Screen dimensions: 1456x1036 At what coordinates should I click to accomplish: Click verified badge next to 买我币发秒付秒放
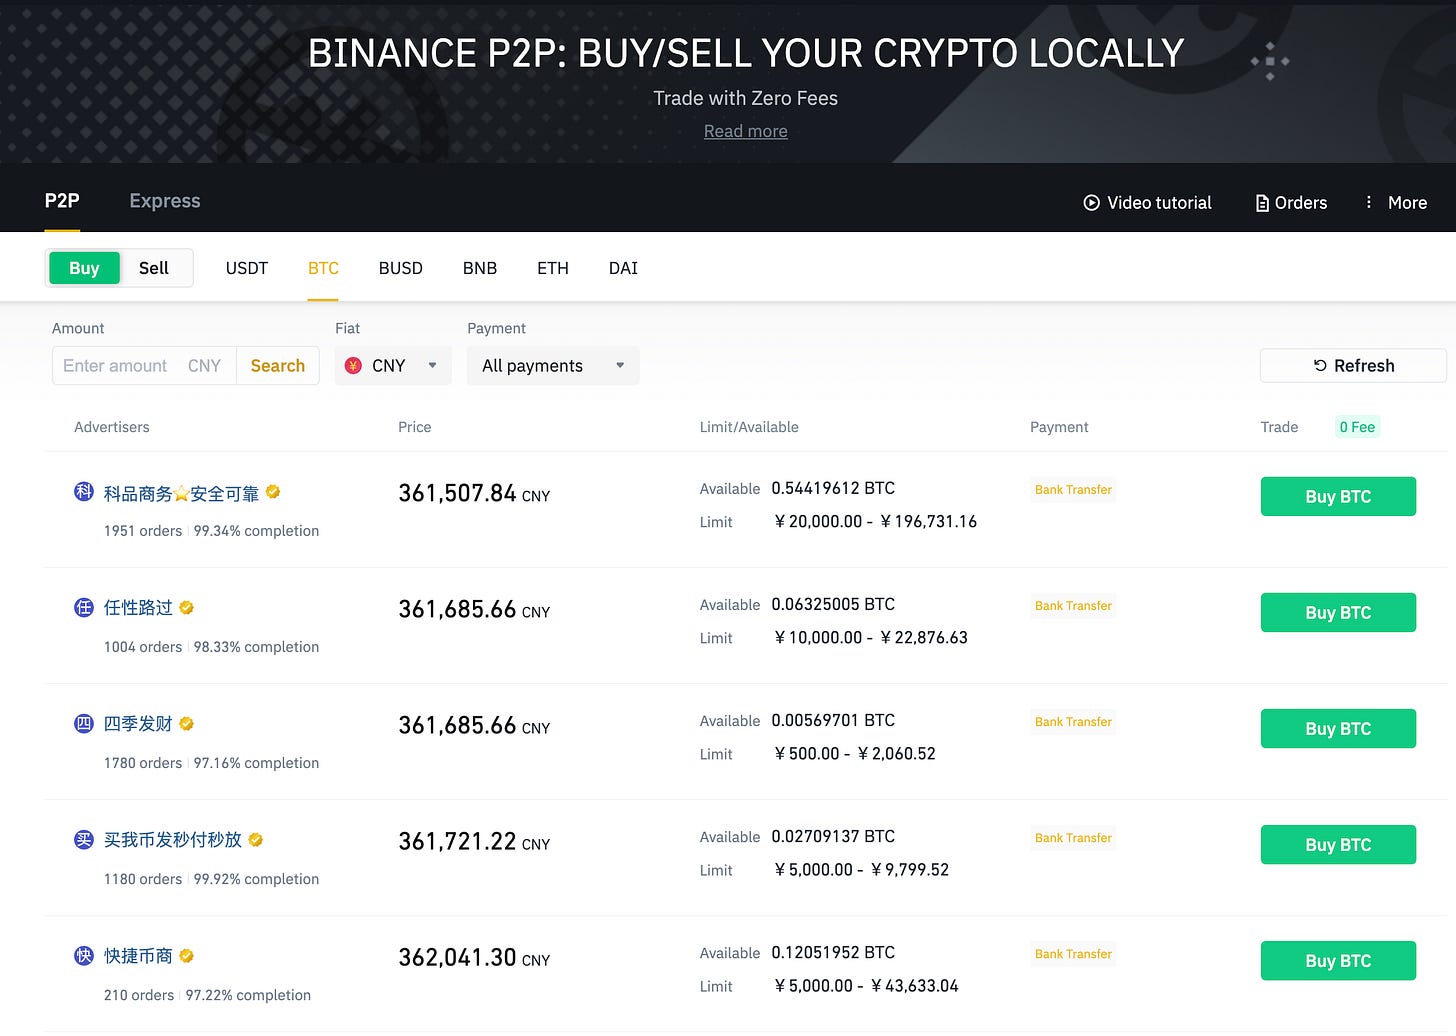click(256, 840)
